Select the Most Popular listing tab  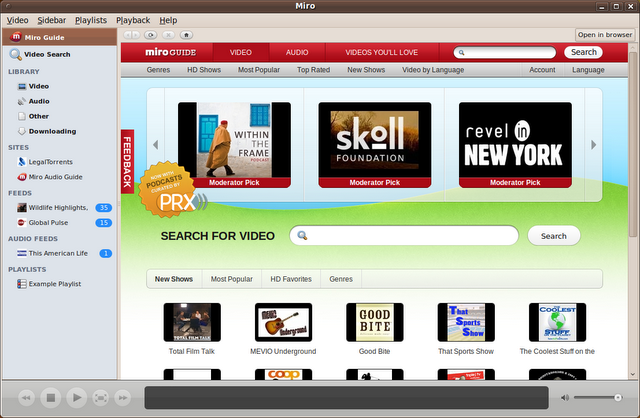tap(231, 279)
